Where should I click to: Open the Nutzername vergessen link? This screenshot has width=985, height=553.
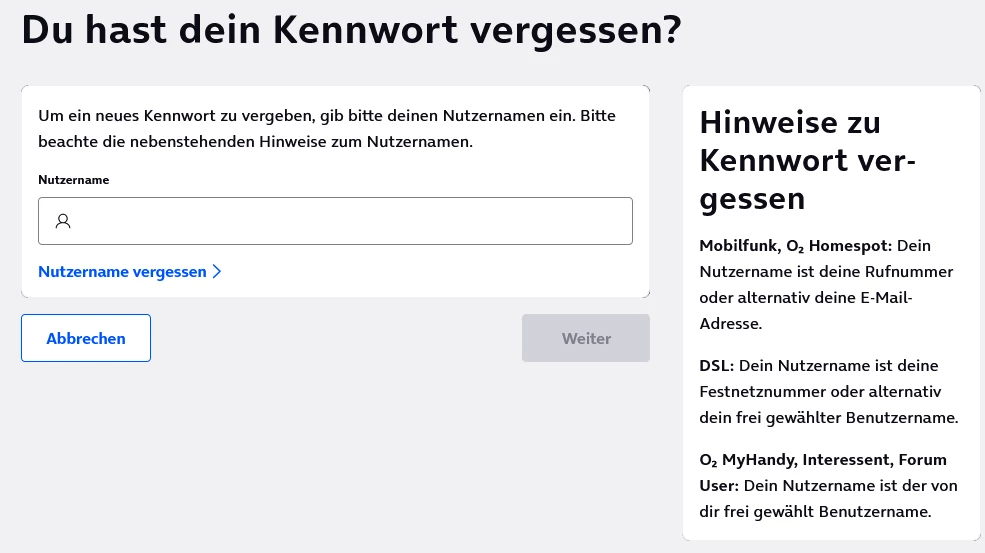coord(122,272)
